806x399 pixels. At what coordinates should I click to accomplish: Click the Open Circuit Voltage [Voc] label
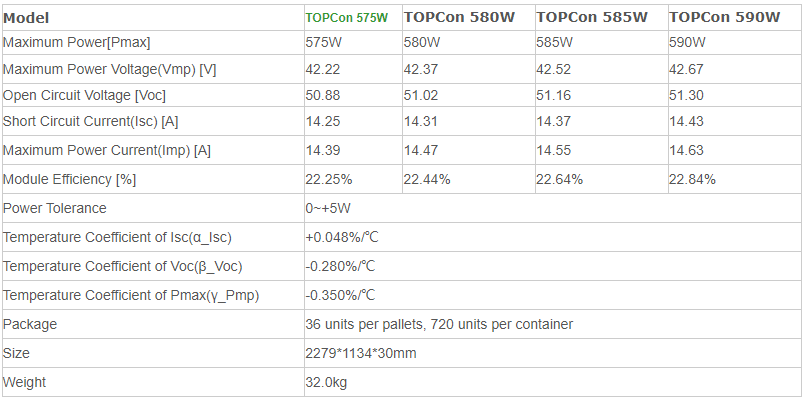(x=84, y=96)
